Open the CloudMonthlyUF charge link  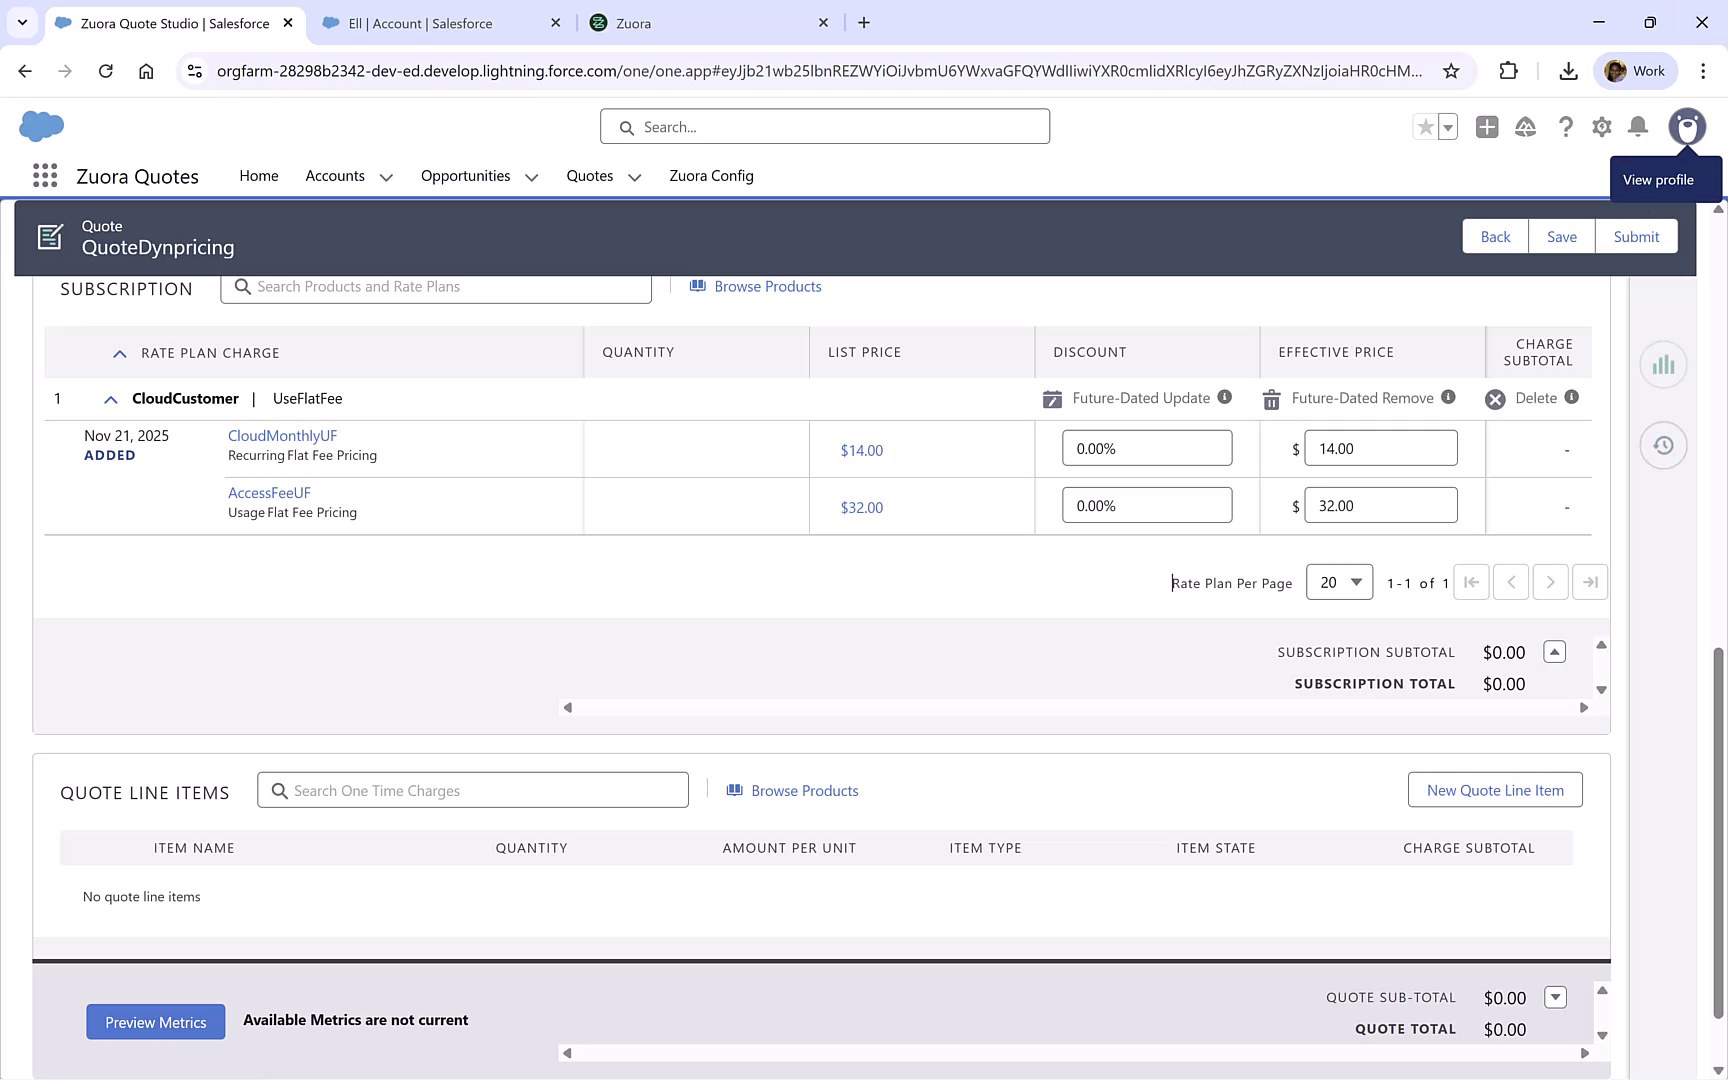click(x=282, y=435)
